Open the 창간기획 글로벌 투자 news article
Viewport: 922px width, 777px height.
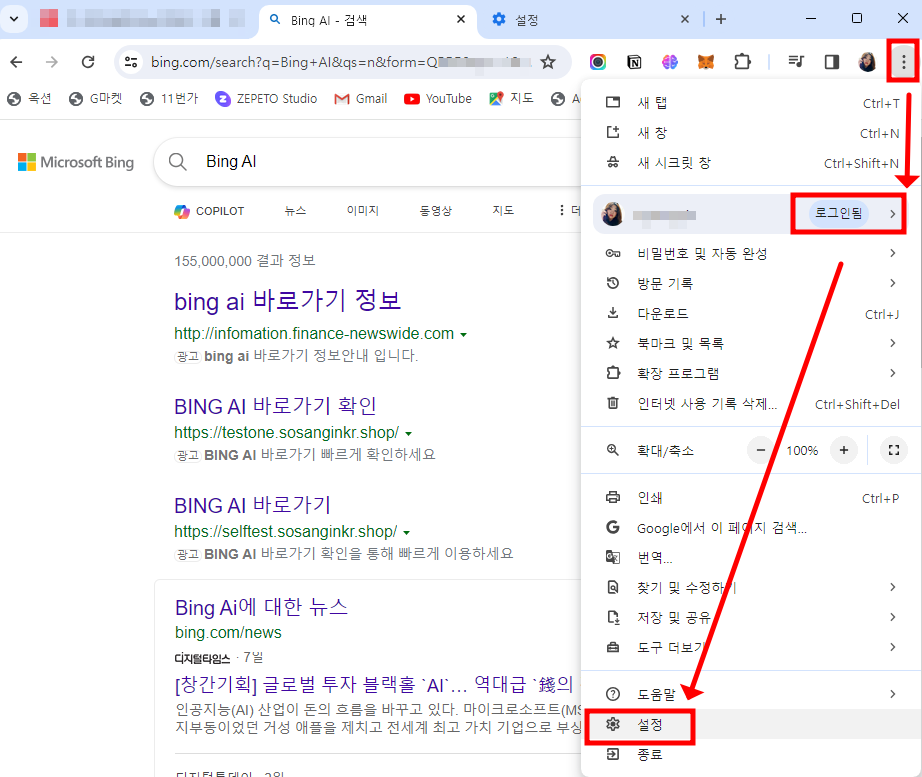[x=374, y=684]
